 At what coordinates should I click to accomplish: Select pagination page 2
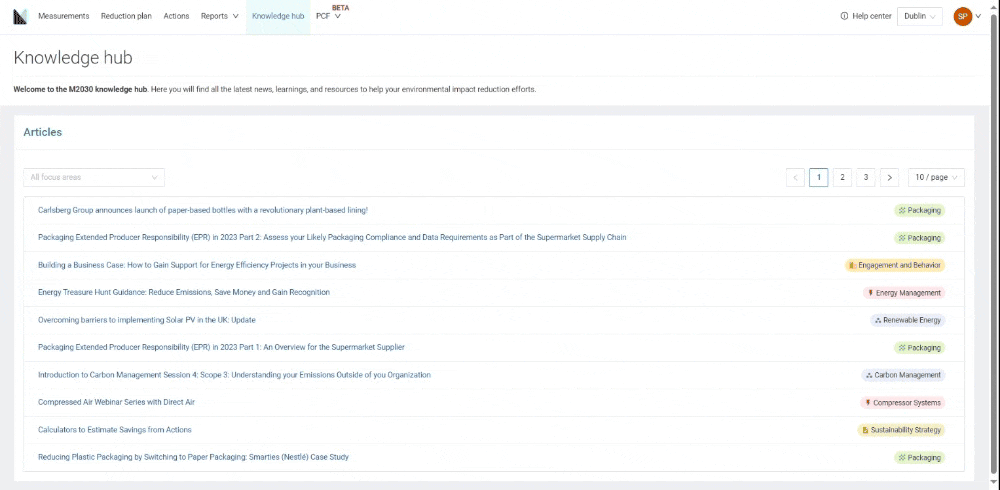click(x=842, y=177)
